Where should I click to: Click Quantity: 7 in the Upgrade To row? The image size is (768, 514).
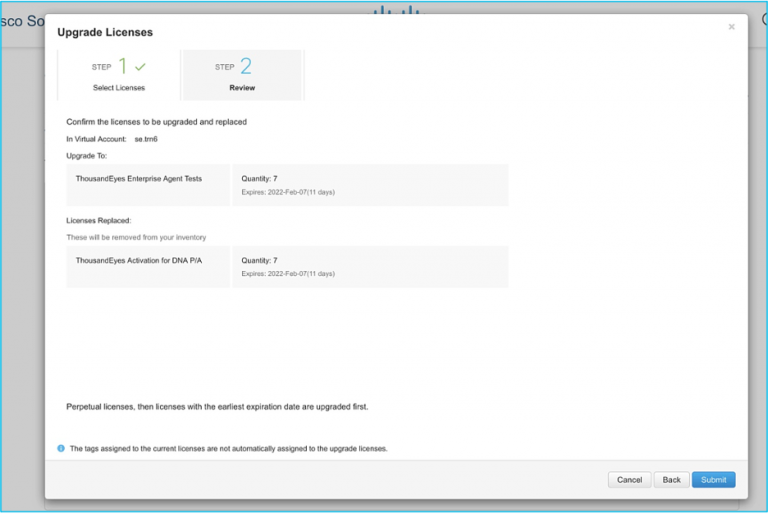(259, 178)
